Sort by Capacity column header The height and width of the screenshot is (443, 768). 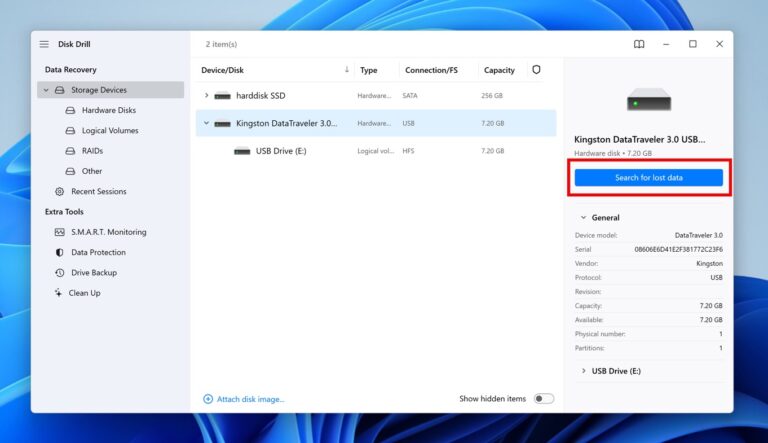click(x=499, y=70)
